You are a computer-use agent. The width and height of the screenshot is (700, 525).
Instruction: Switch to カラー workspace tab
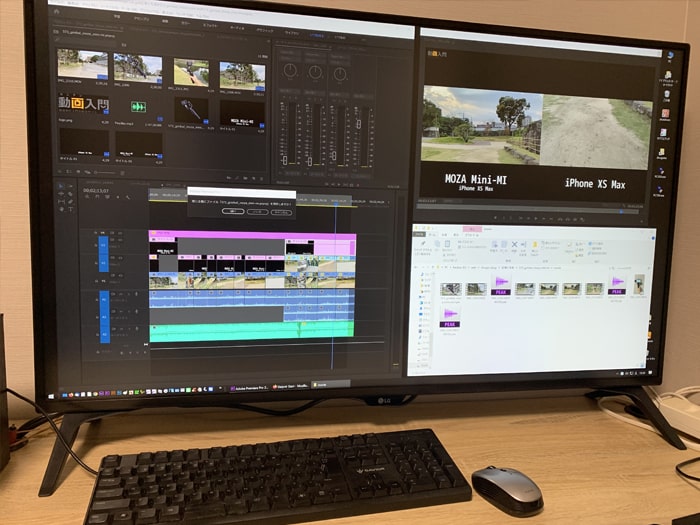(186, 23)
